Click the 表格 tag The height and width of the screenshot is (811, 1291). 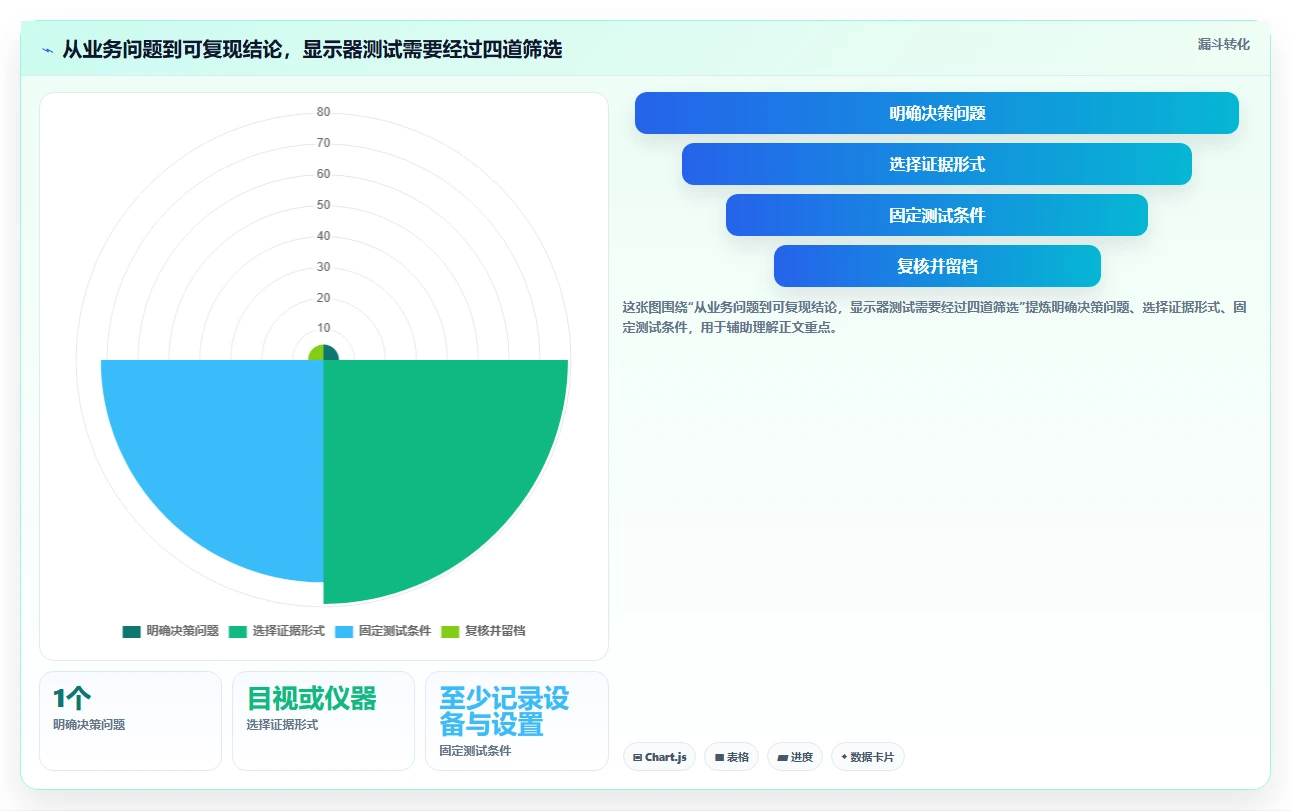(x=732, y=757)
